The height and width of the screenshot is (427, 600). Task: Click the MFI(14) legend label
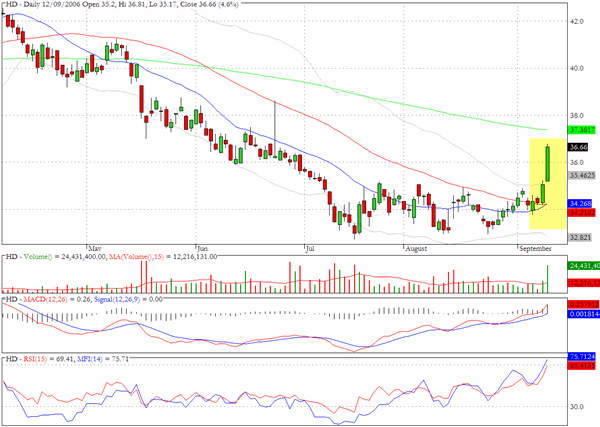(x=90, y=359)
